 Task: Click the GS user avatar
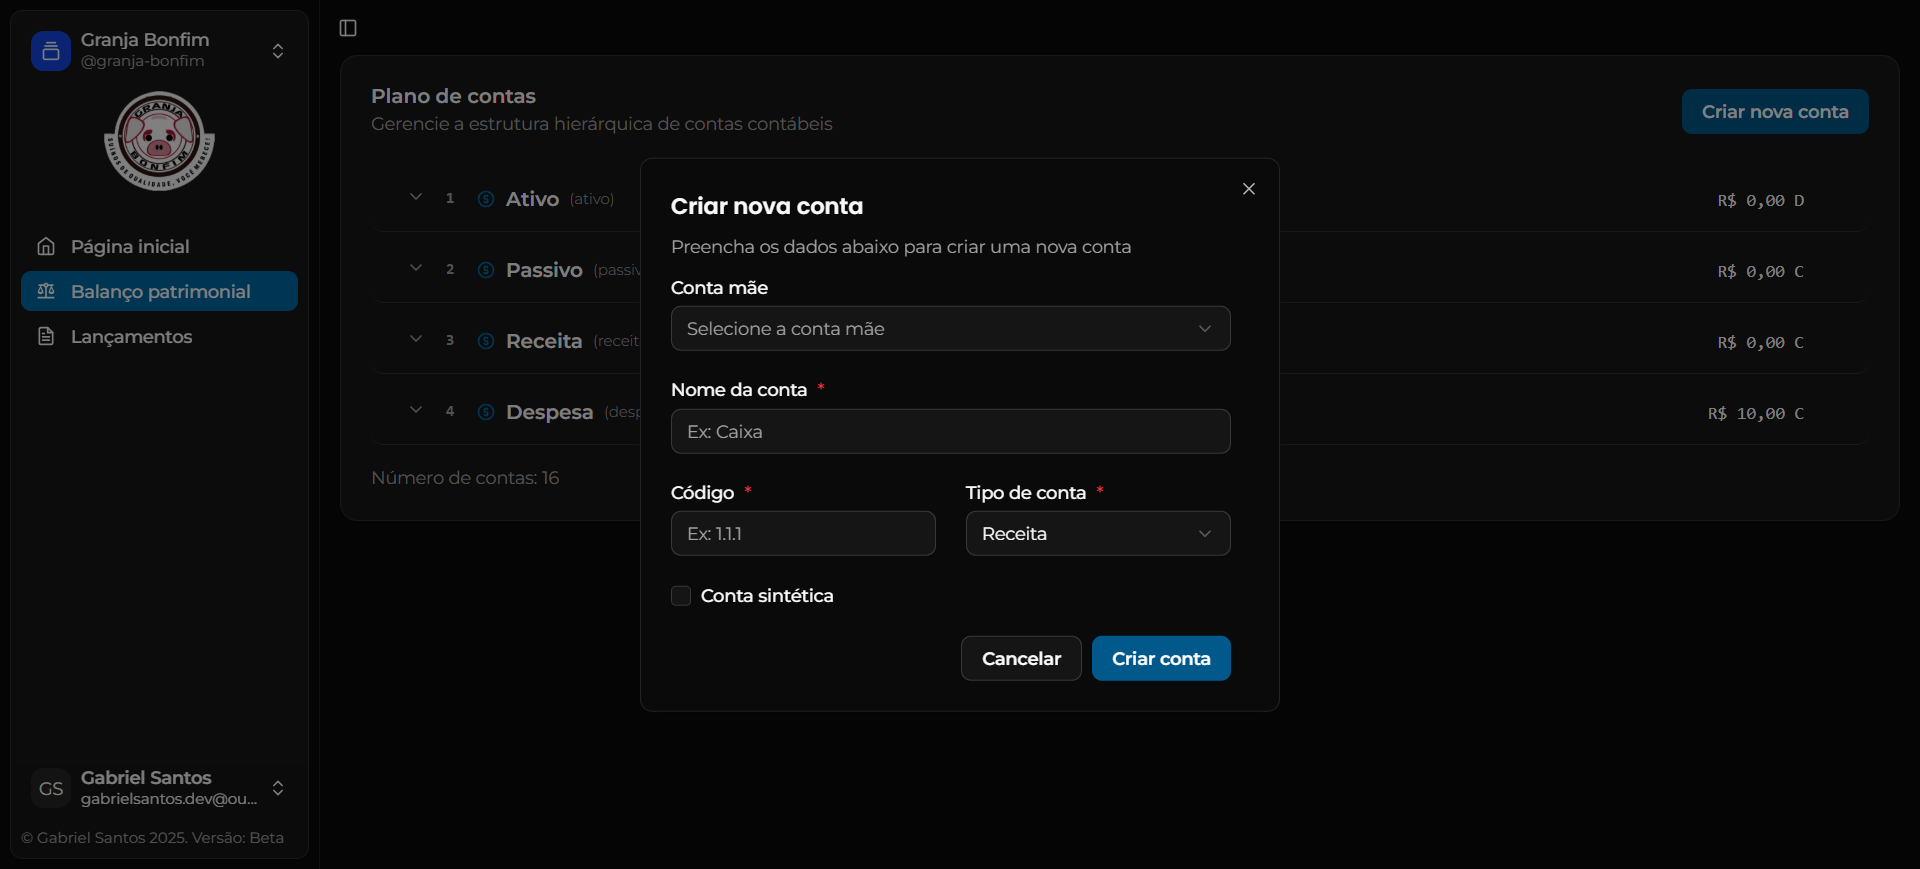pyautogui.click(x=51, y=788)
